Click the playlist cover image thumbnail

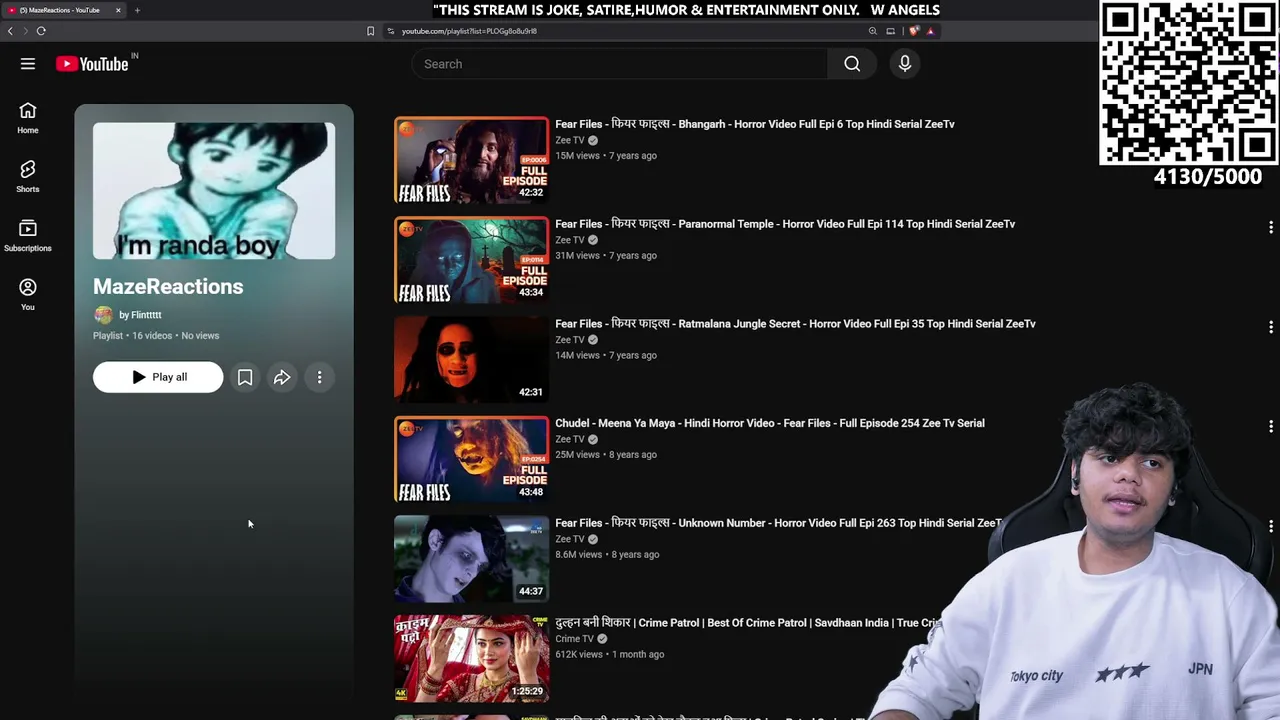tap(214, 191)
